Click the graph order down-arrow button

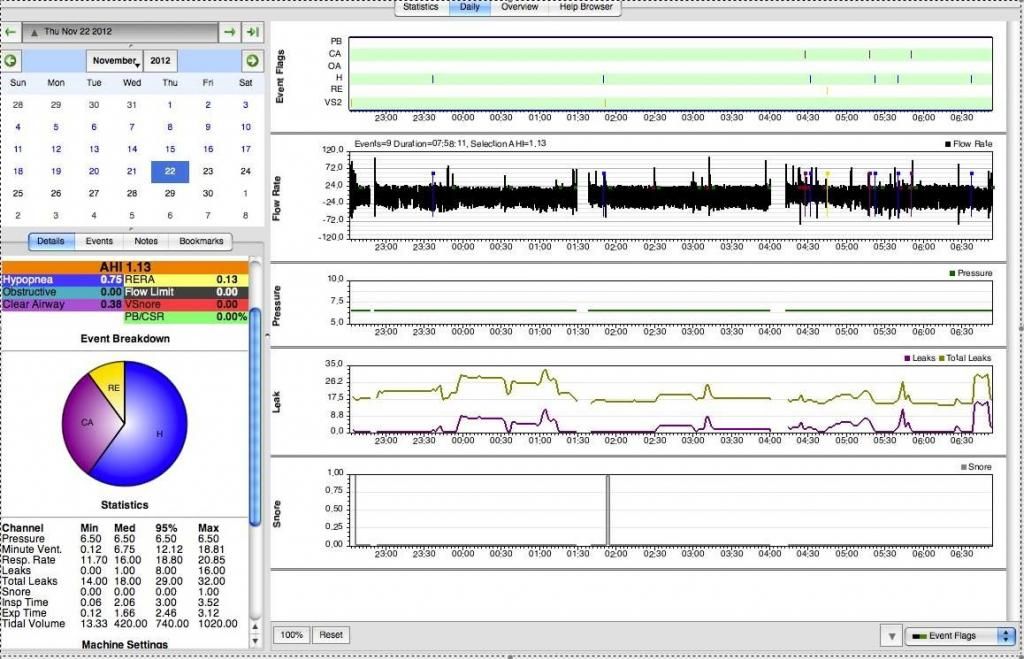point(890,636)
